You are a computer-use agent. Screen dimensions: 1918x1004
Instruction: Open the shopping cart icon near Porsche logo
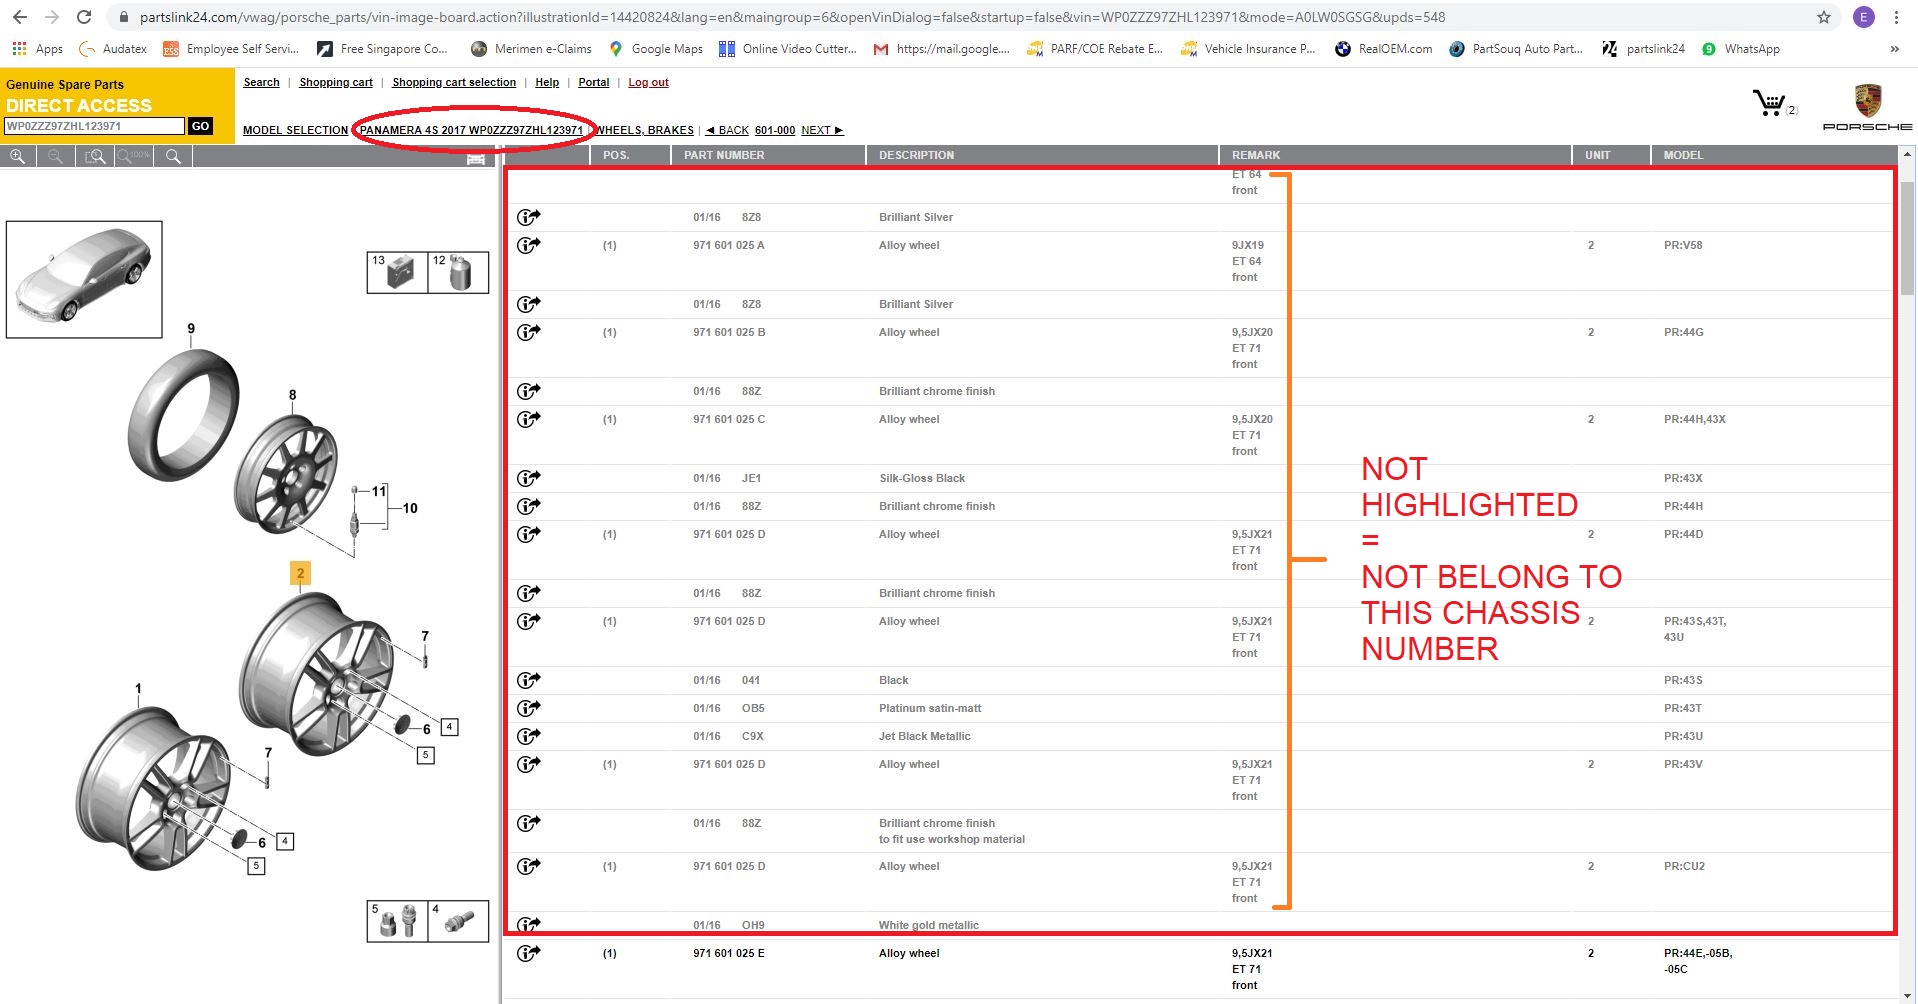click(x=1769, y=103)
